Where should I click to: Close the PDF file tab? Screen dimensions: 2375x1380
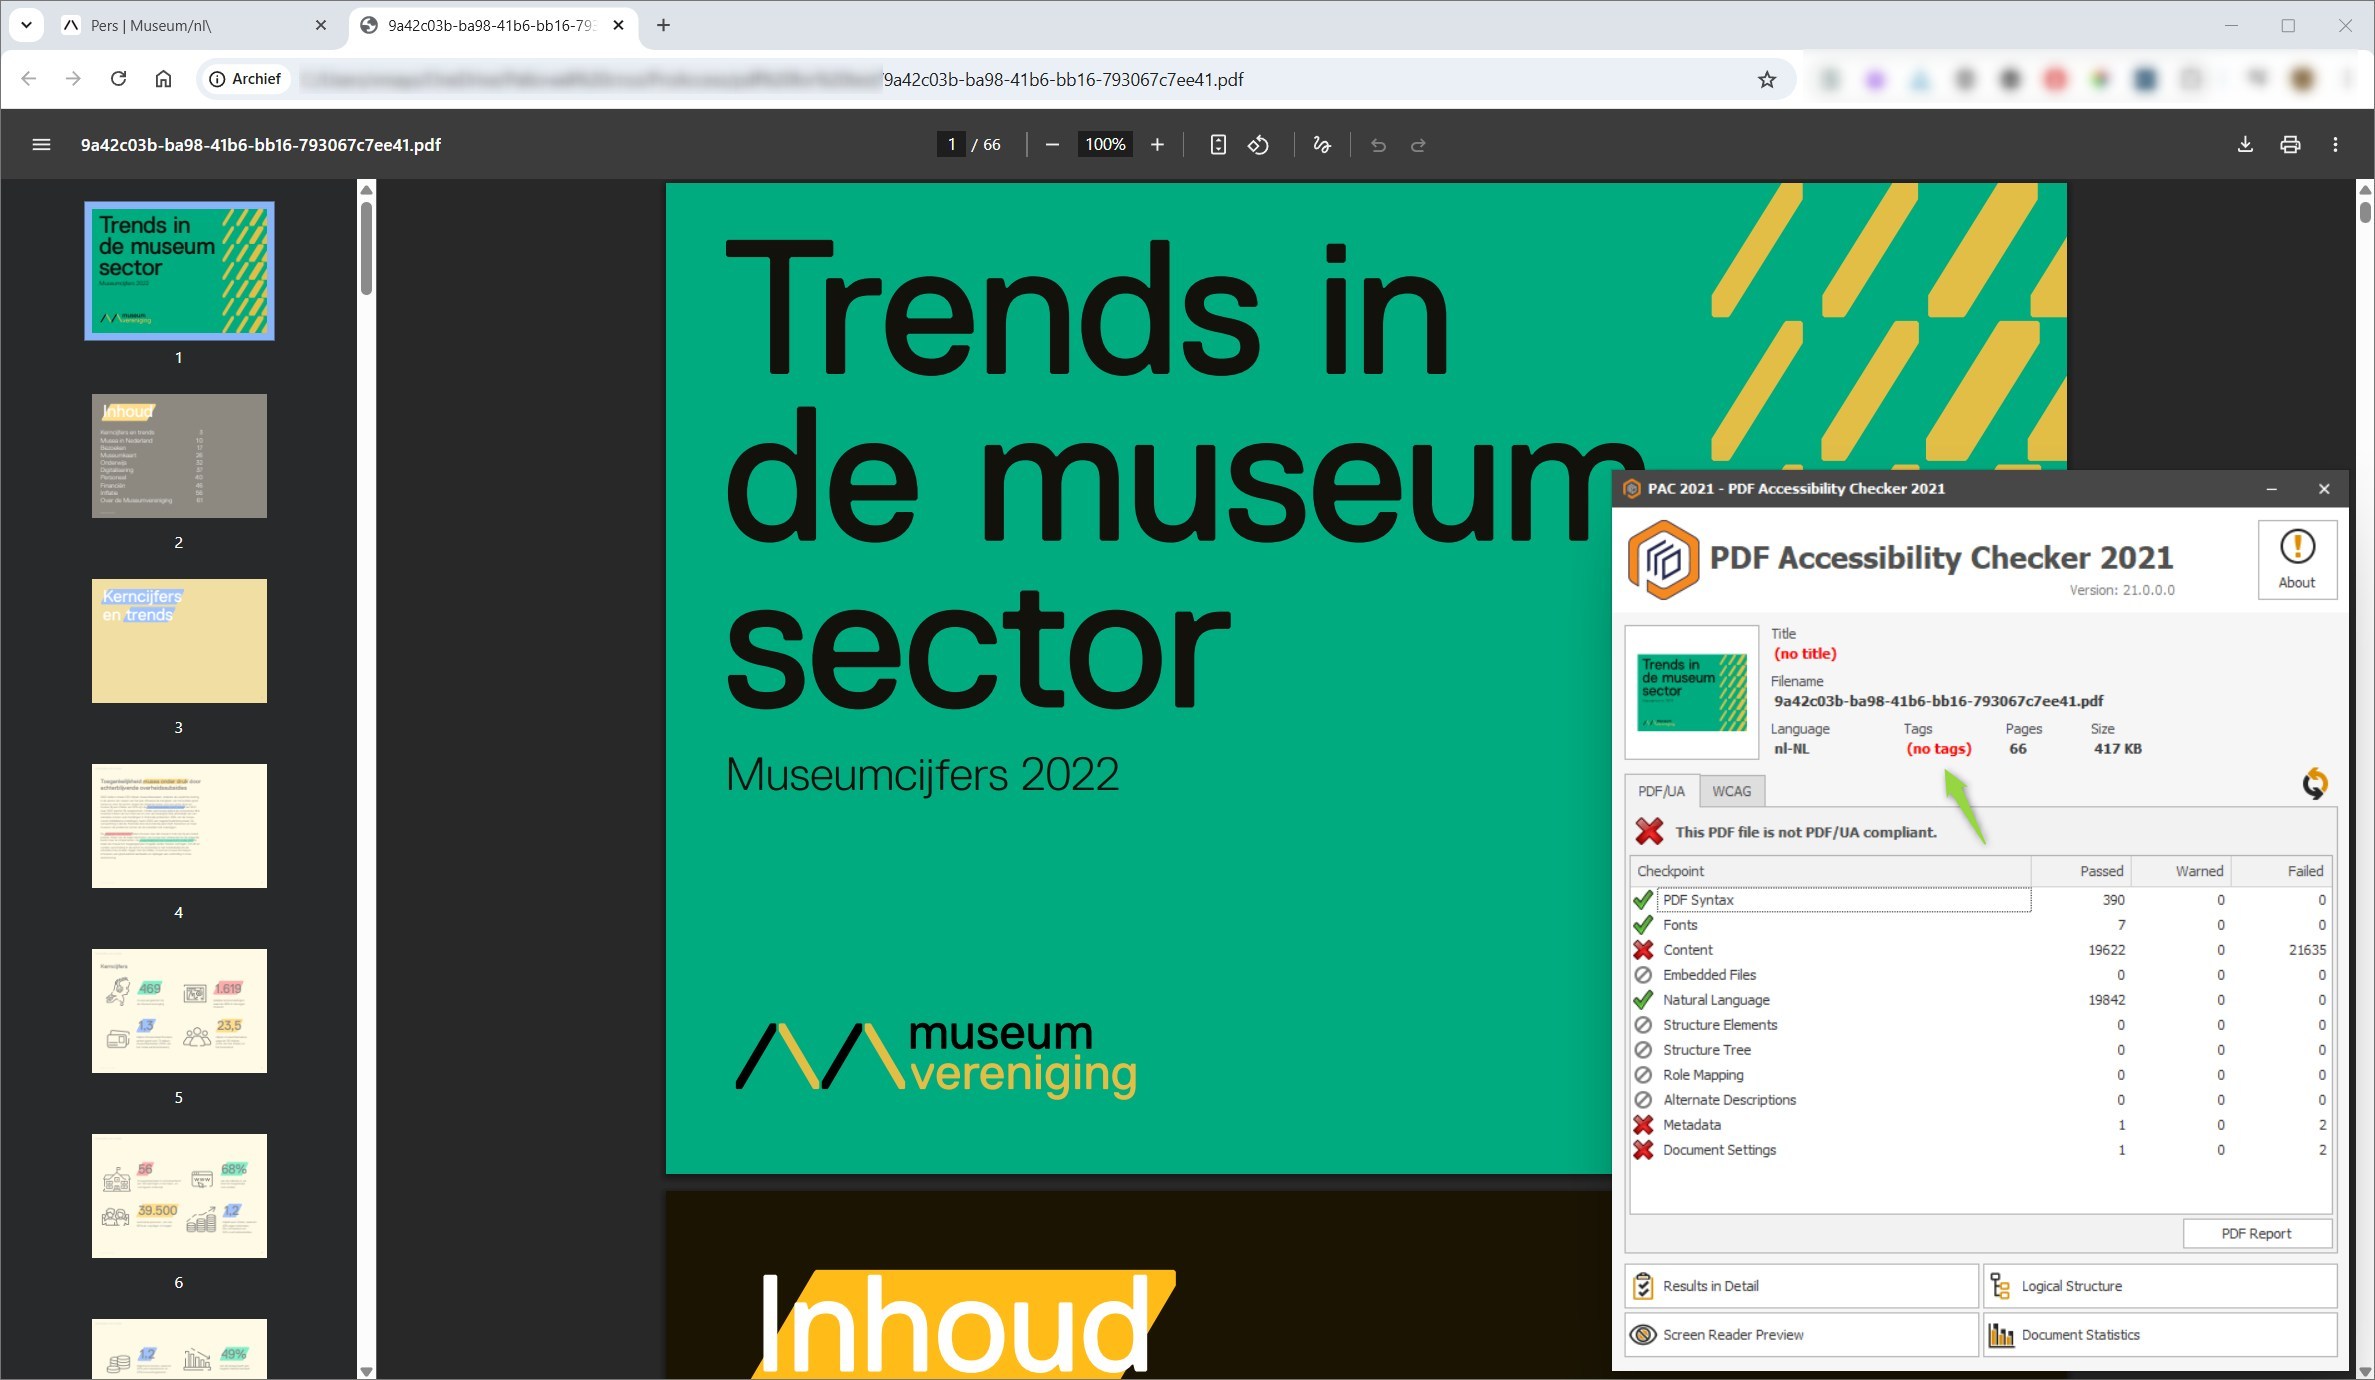(x=618, y=25)
